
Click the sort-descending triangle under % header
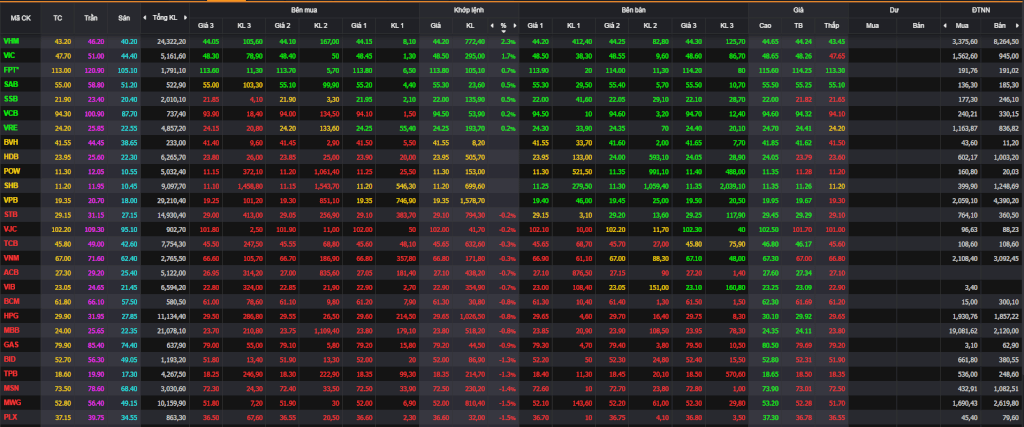tap(503, 31)
